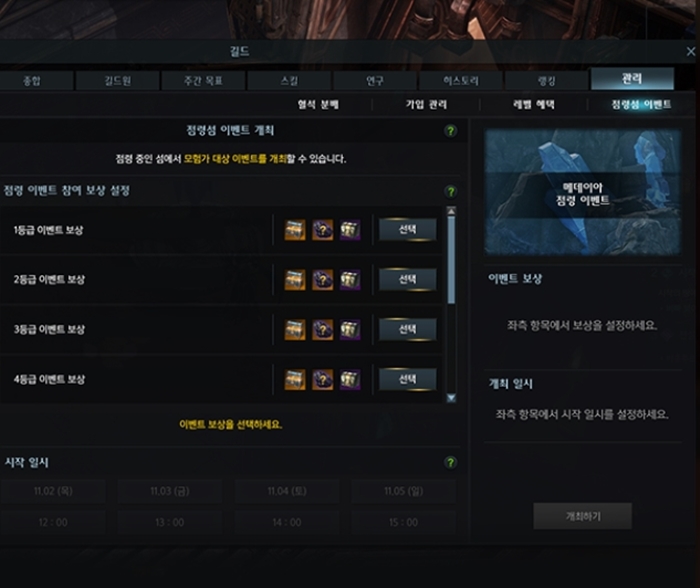Open help icon beside 점령성 이벤트 개최
Image resolution: width=700 pixels, height=588 pixels.
[x=450, y=131]
